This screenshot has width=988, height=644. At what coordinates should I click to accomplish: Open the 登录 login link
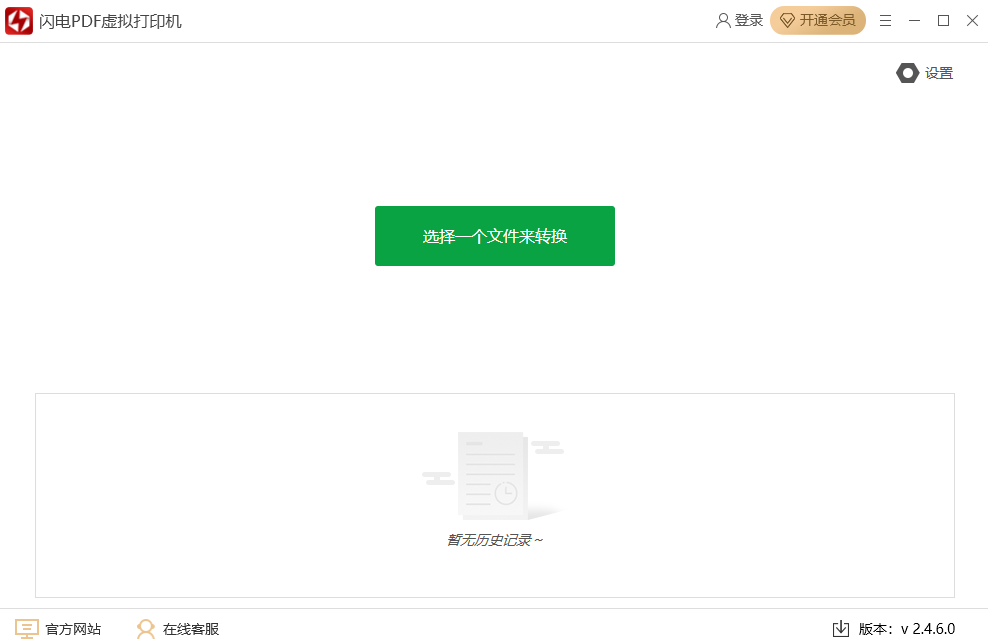click(x=749, y=21)
